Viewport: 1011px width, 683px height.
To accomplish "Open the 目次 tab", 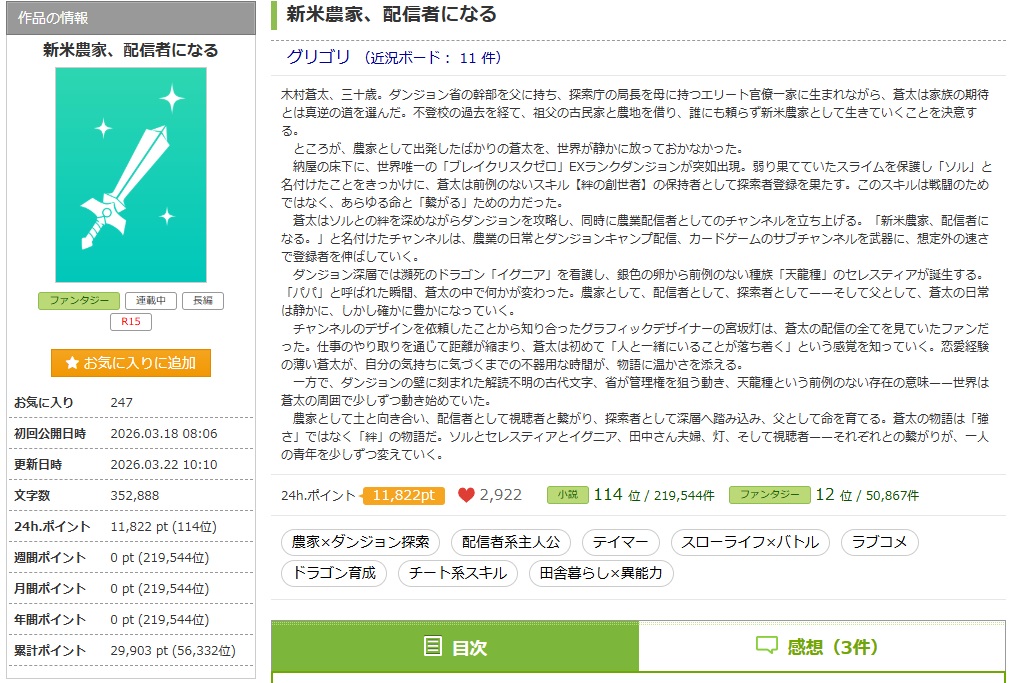I will pos(455,647).
